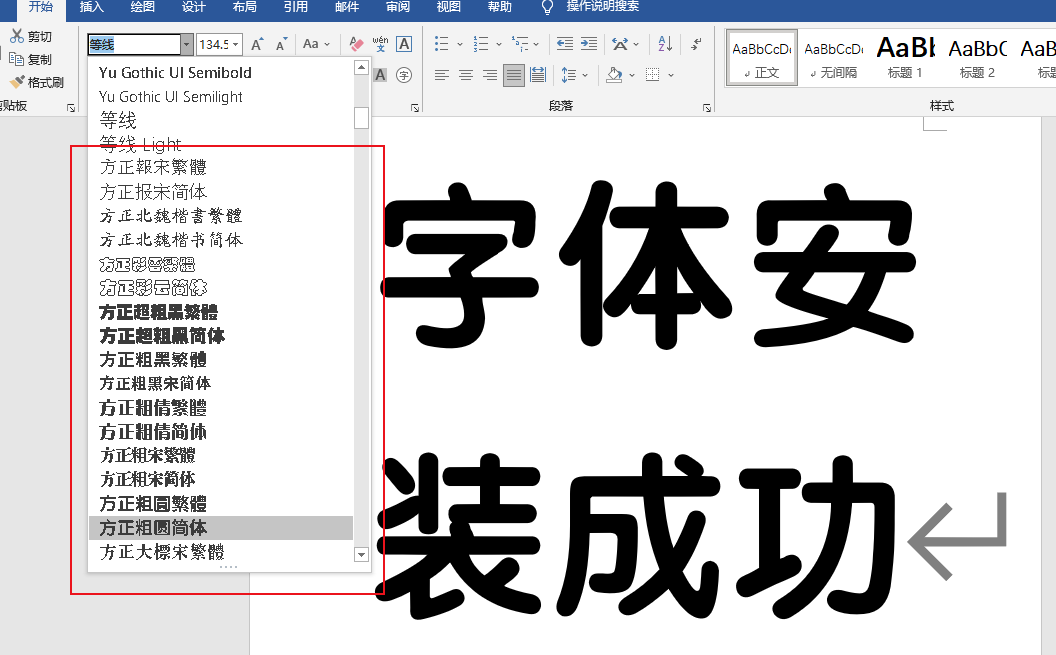Toggle the Character Border A button
The image size is (1056, 655).
[x=404, y=44]
